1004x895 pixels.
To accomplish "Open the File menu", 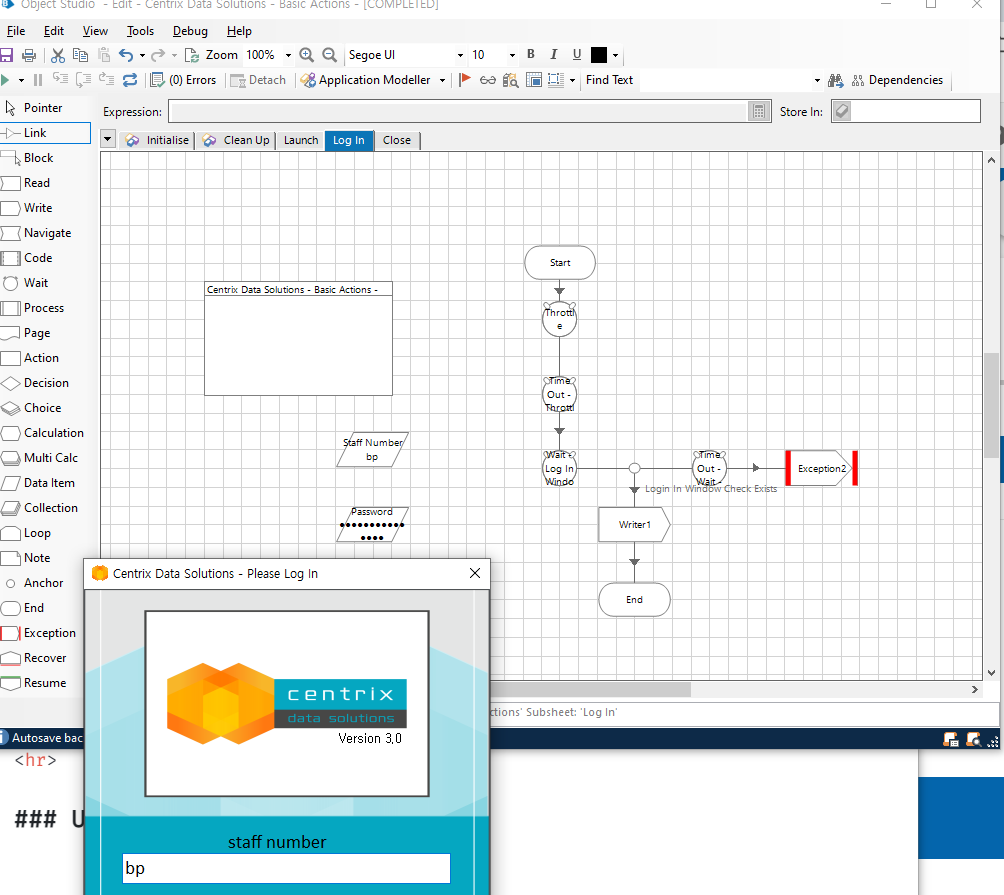I will [x=16, y=31].
